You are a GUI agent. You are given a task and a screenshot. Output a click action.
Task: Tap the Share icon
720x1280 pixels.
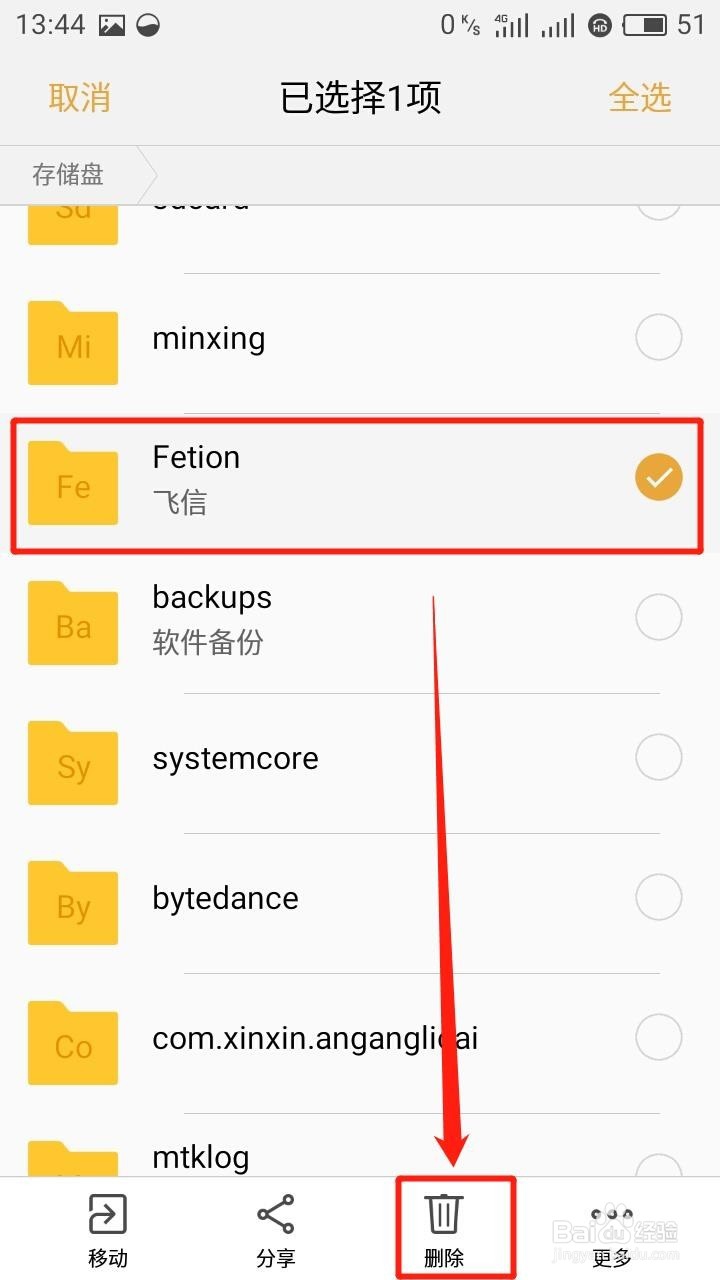(276, 1215)
